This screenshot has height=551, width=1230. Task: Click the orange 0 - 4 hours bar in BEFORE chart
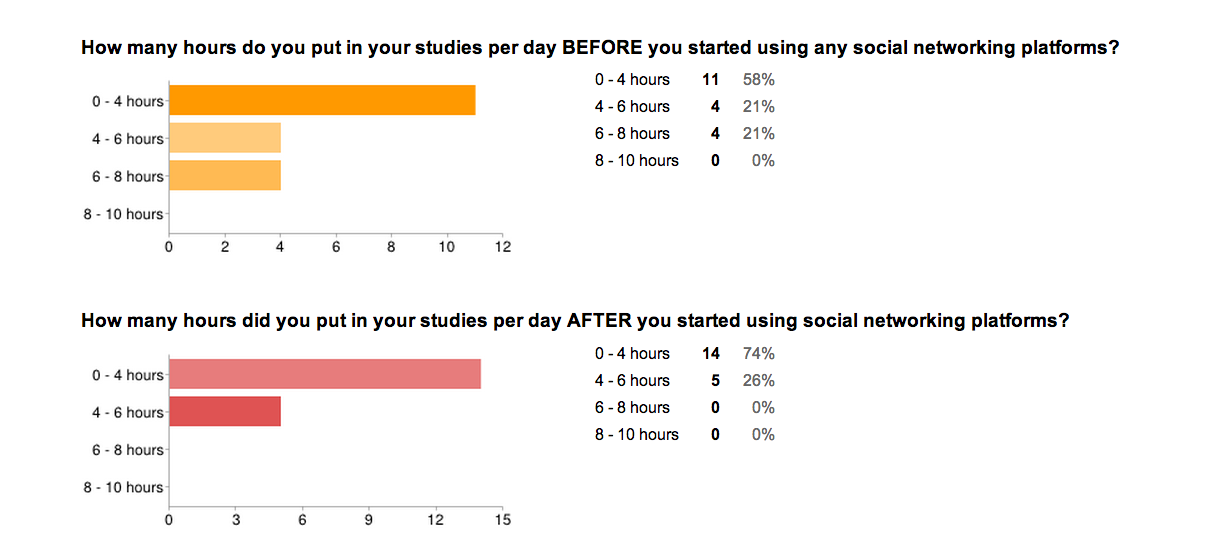[x=322, y=101]
